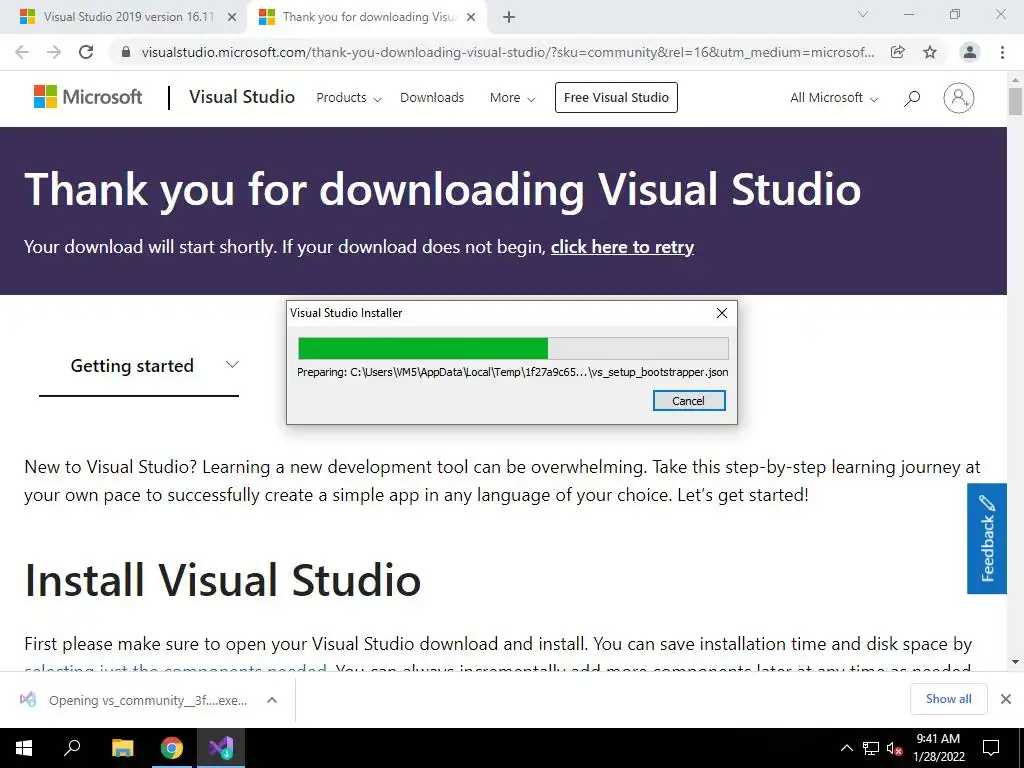
Task: Click the share page icon in address bar
Action: pos(898,52)
